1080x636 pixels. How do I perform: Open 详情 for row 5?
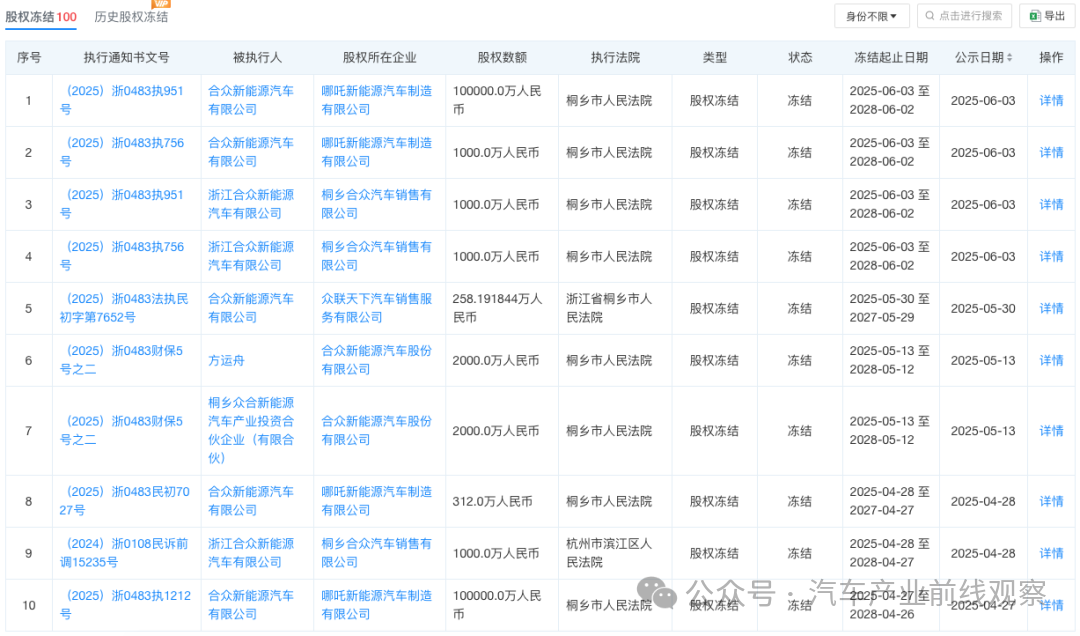pos(1051,309)
